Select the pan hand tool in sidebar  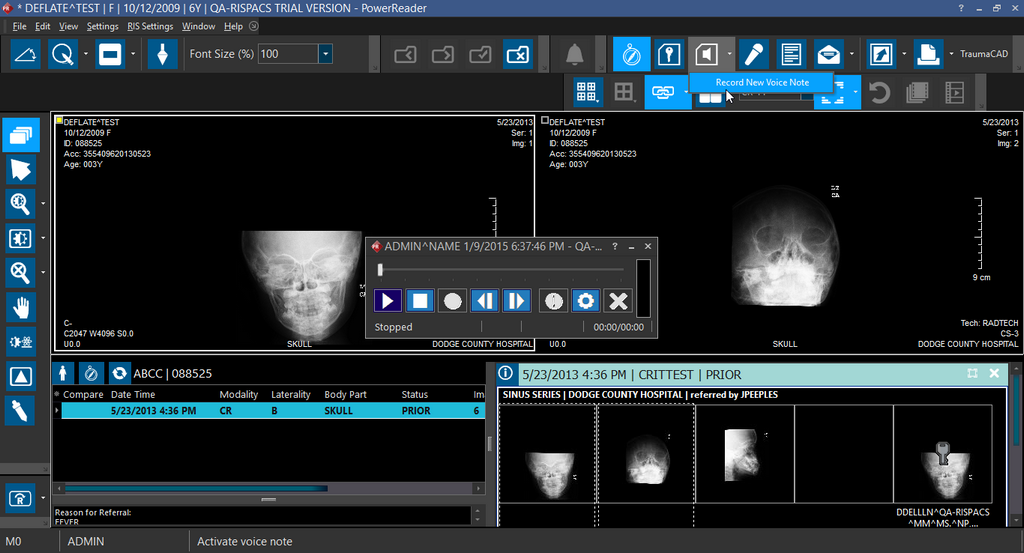point(21,306)
